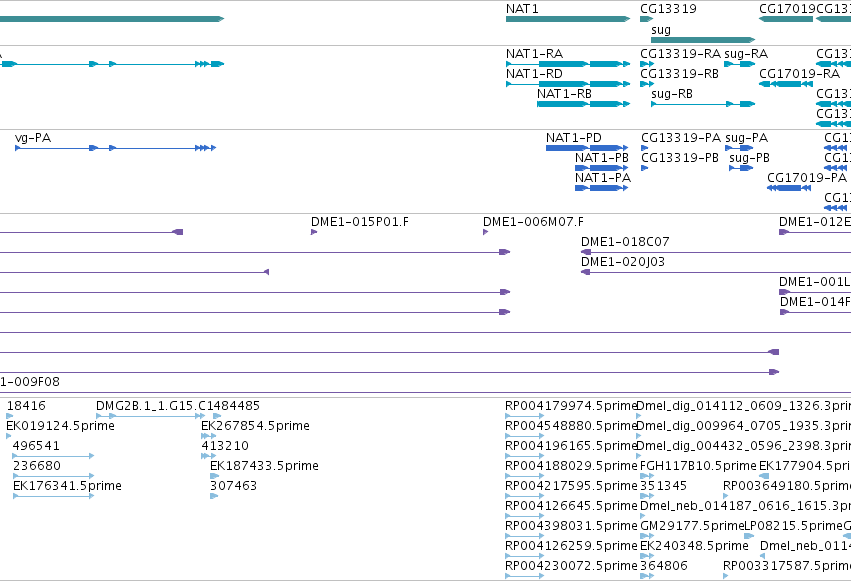Screen dimensions: 851x581
Task: Select the DME1-018C07 clone
Action: 716,252
